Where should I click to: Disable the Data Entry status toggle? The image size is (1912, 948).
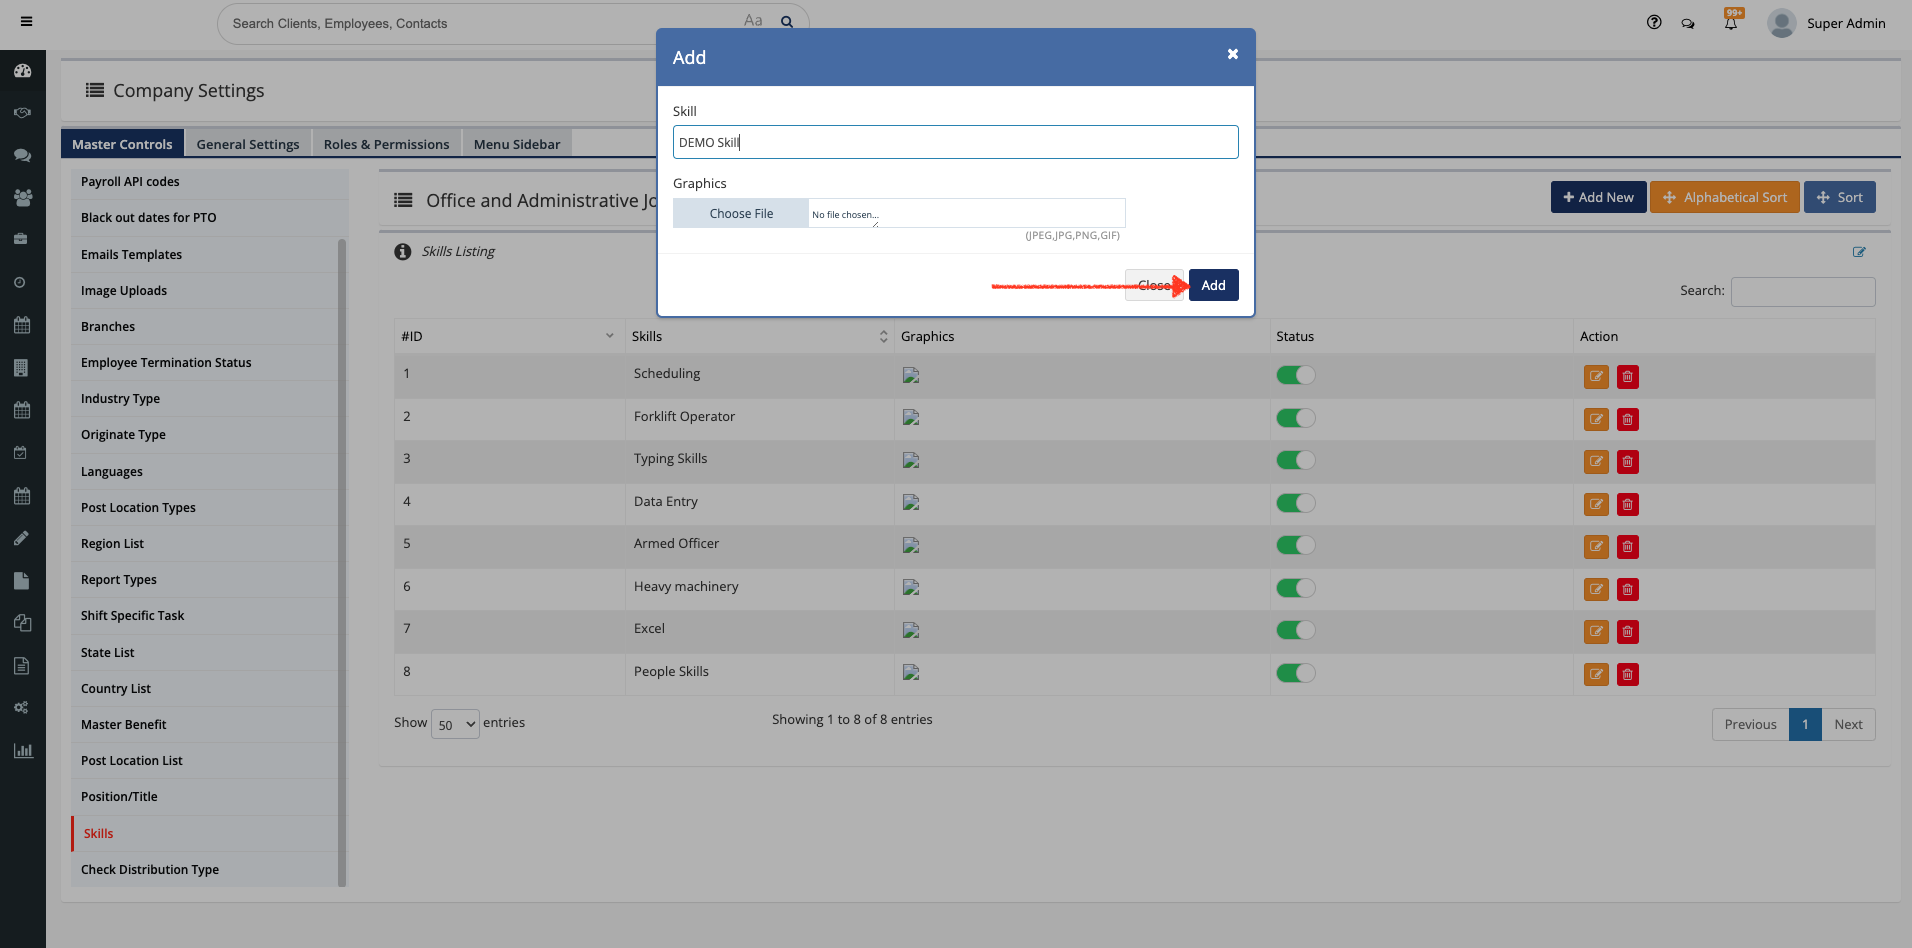click(x=1295, y=503)
